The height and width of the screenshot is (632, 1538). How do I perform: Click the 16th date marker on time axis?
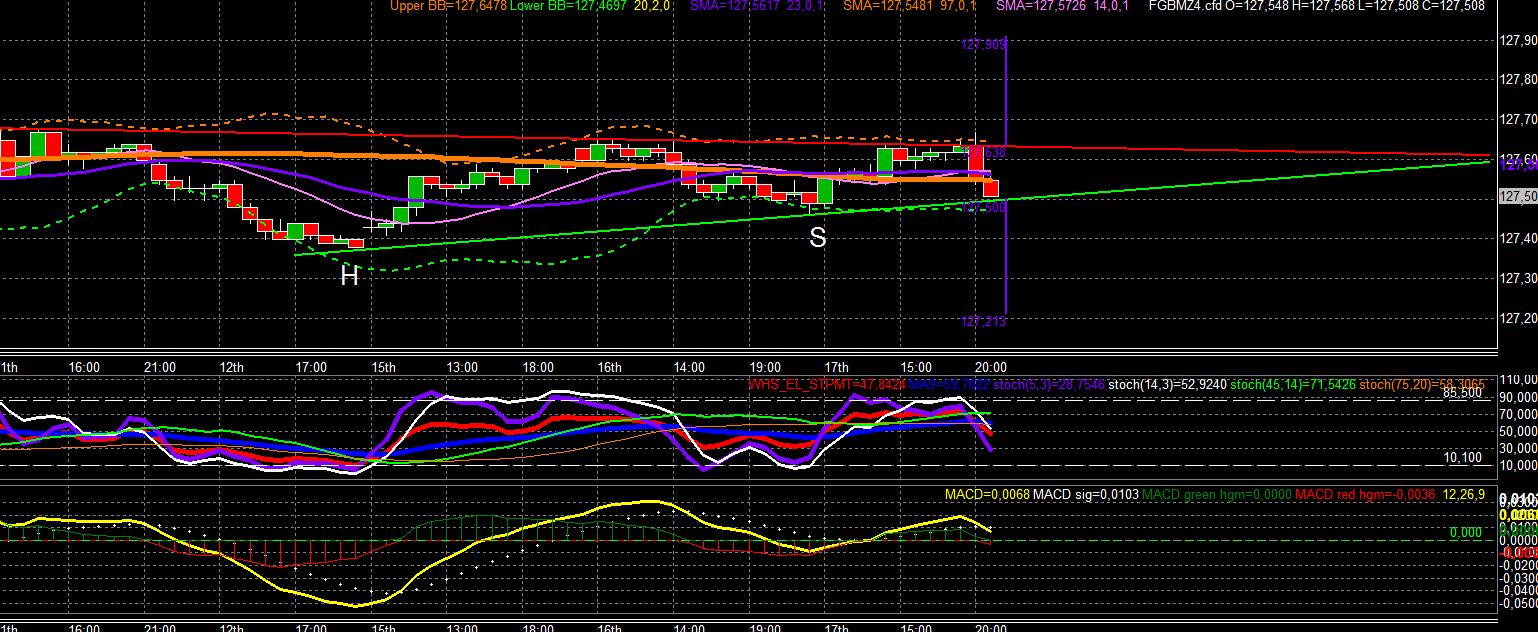coord(609,367)
